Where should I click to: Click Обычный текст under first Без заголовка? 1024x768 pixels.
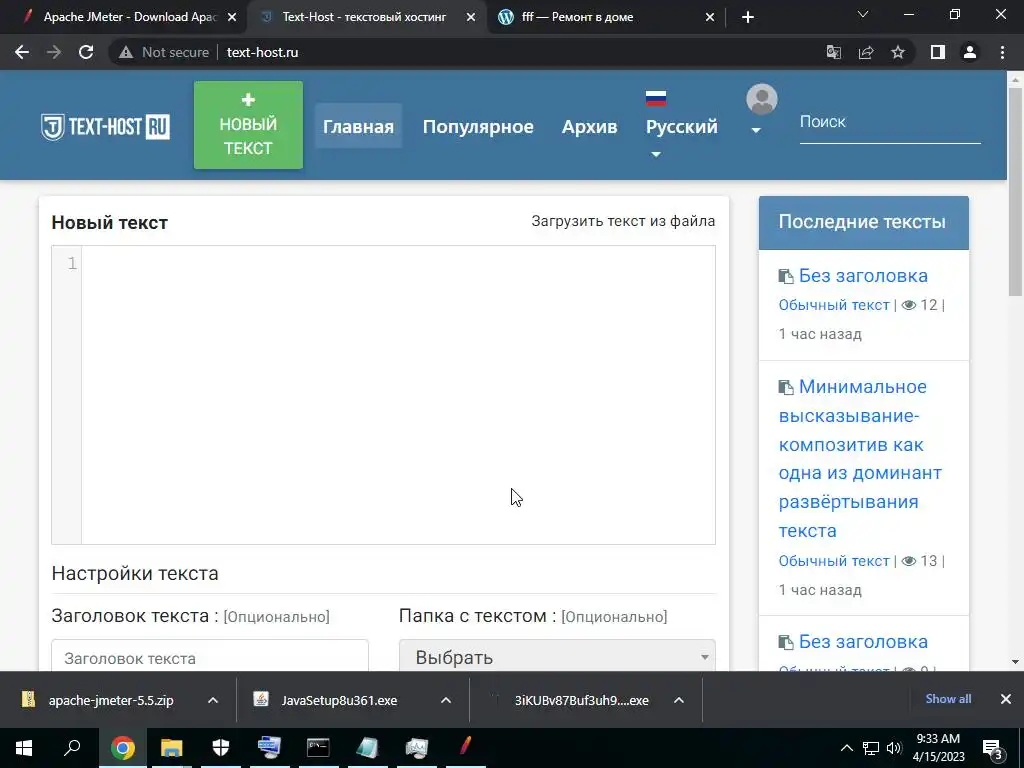pos(834,305)
